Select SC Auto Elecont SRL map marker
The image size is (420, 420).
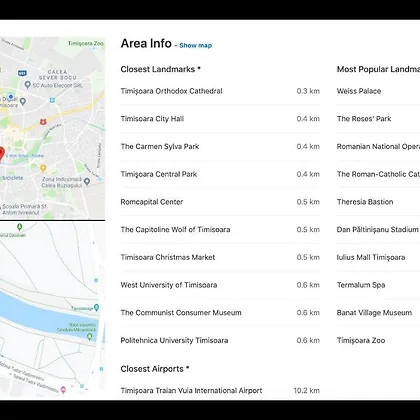pos(28,85)
